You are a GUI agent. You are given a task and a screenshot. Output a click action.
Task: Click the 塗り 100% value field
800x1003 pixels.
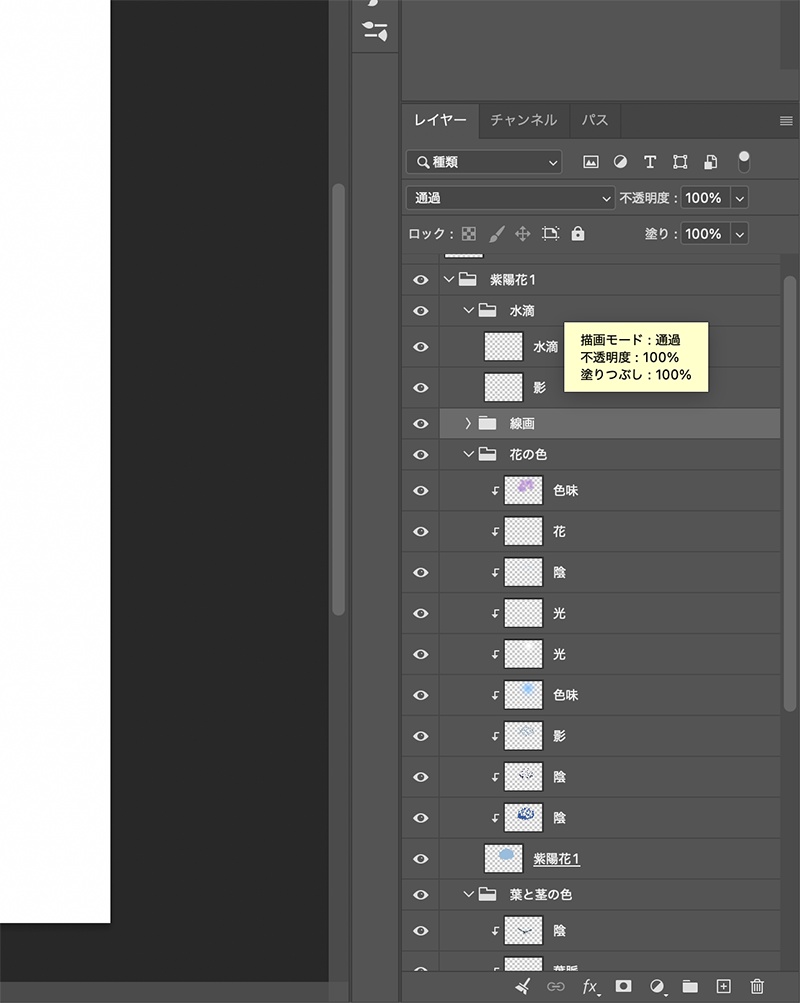click(x=705, y=234)
